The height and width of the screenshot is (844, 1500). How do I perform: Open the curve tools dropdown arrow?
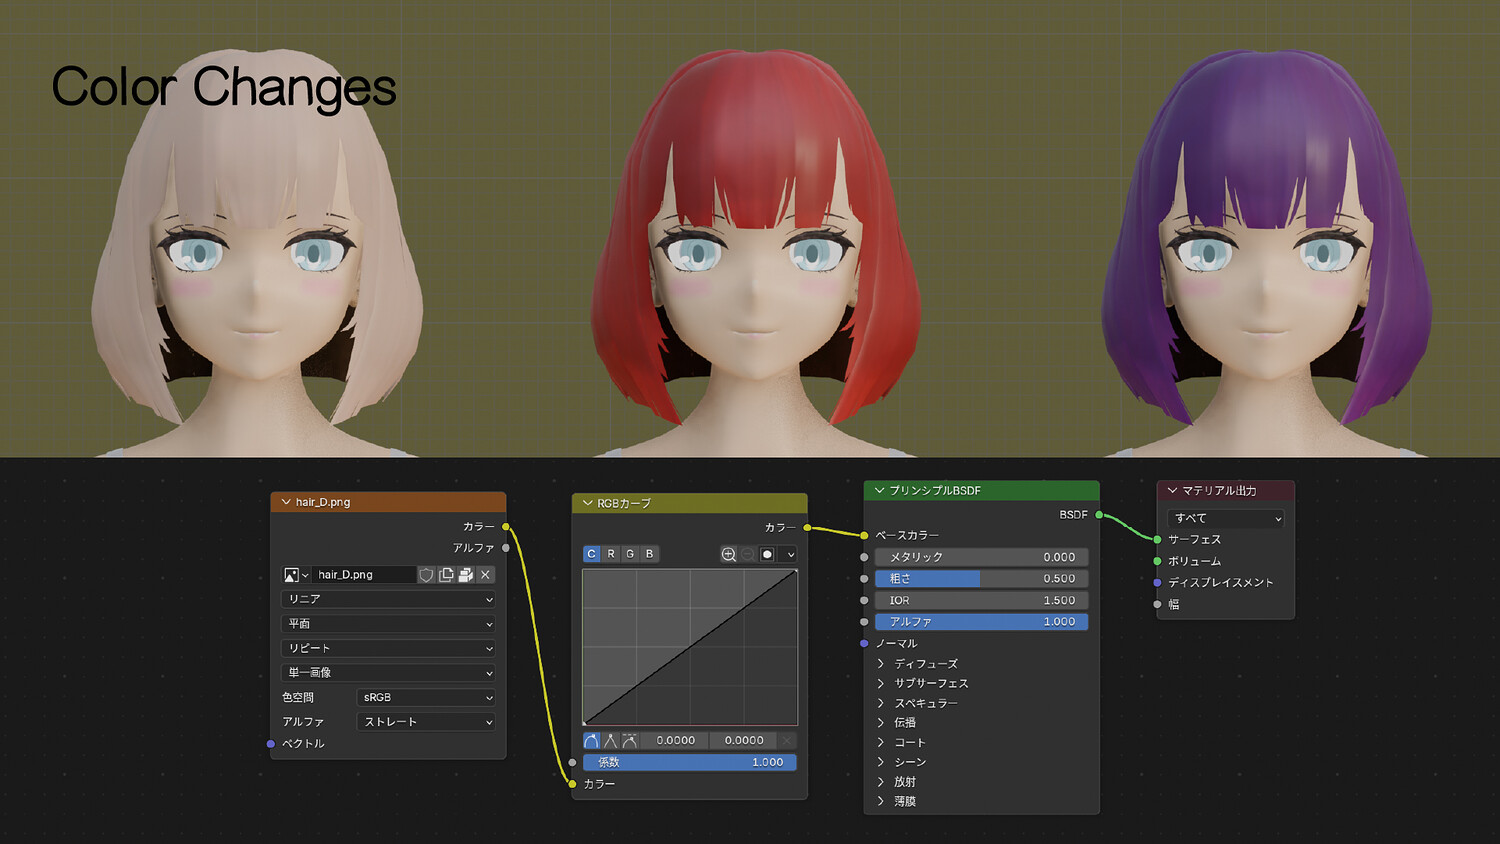(x=790, y=554)
